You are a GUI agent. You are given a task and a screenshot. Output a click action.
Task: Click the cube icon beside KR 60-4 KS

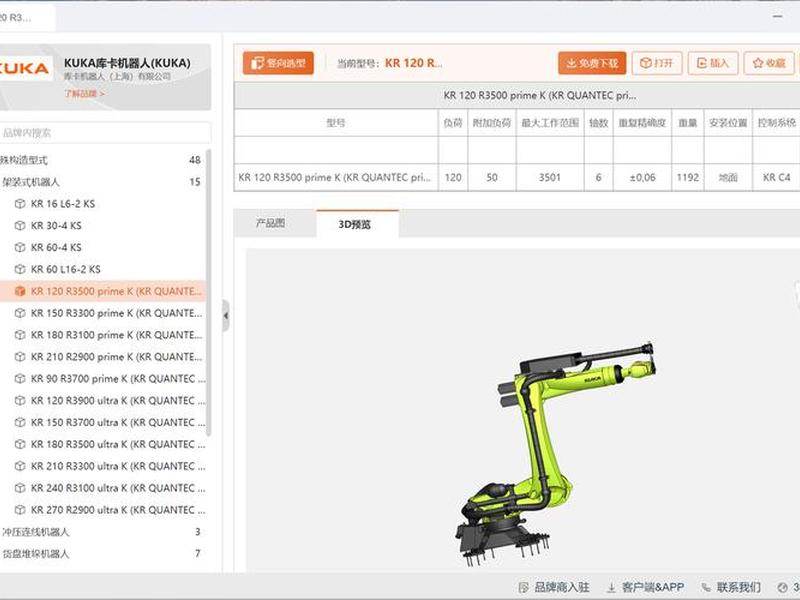click(x=20, y=247)
